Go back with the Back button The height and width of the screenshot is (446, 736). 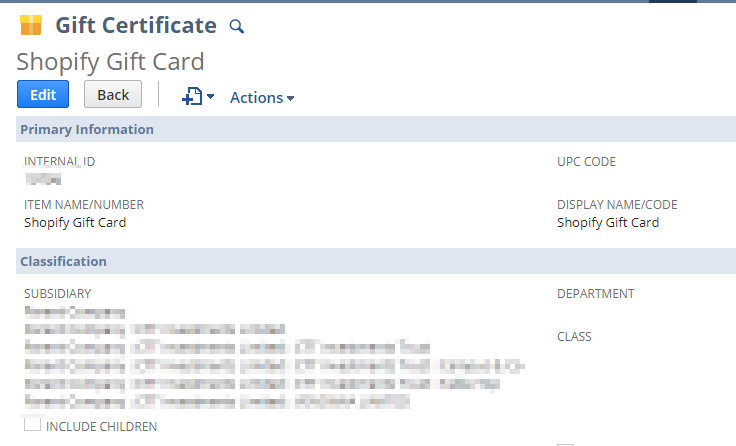point(113,95)
